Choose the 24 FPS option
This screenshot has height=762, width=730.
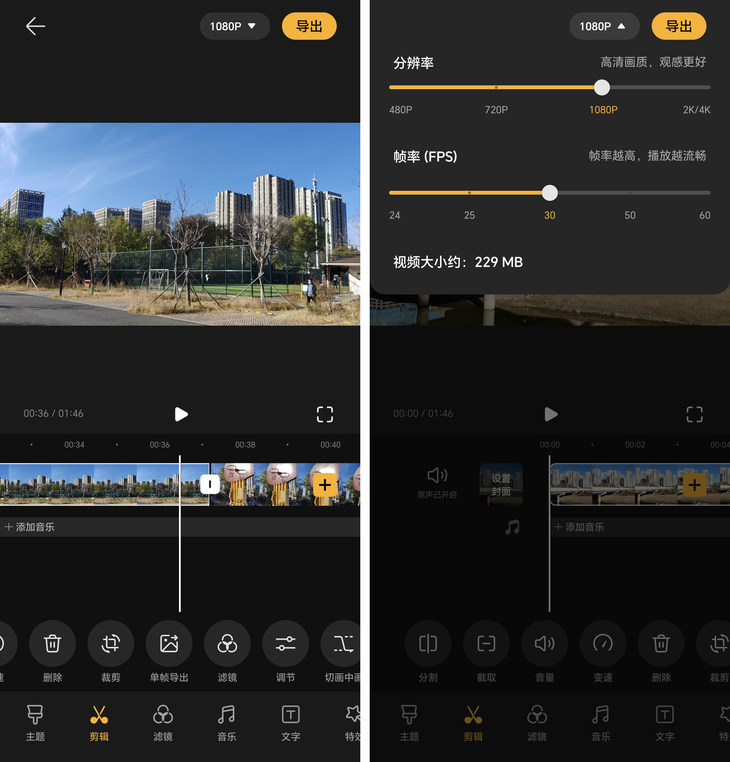pyautogui.click(x=395, y=215)
